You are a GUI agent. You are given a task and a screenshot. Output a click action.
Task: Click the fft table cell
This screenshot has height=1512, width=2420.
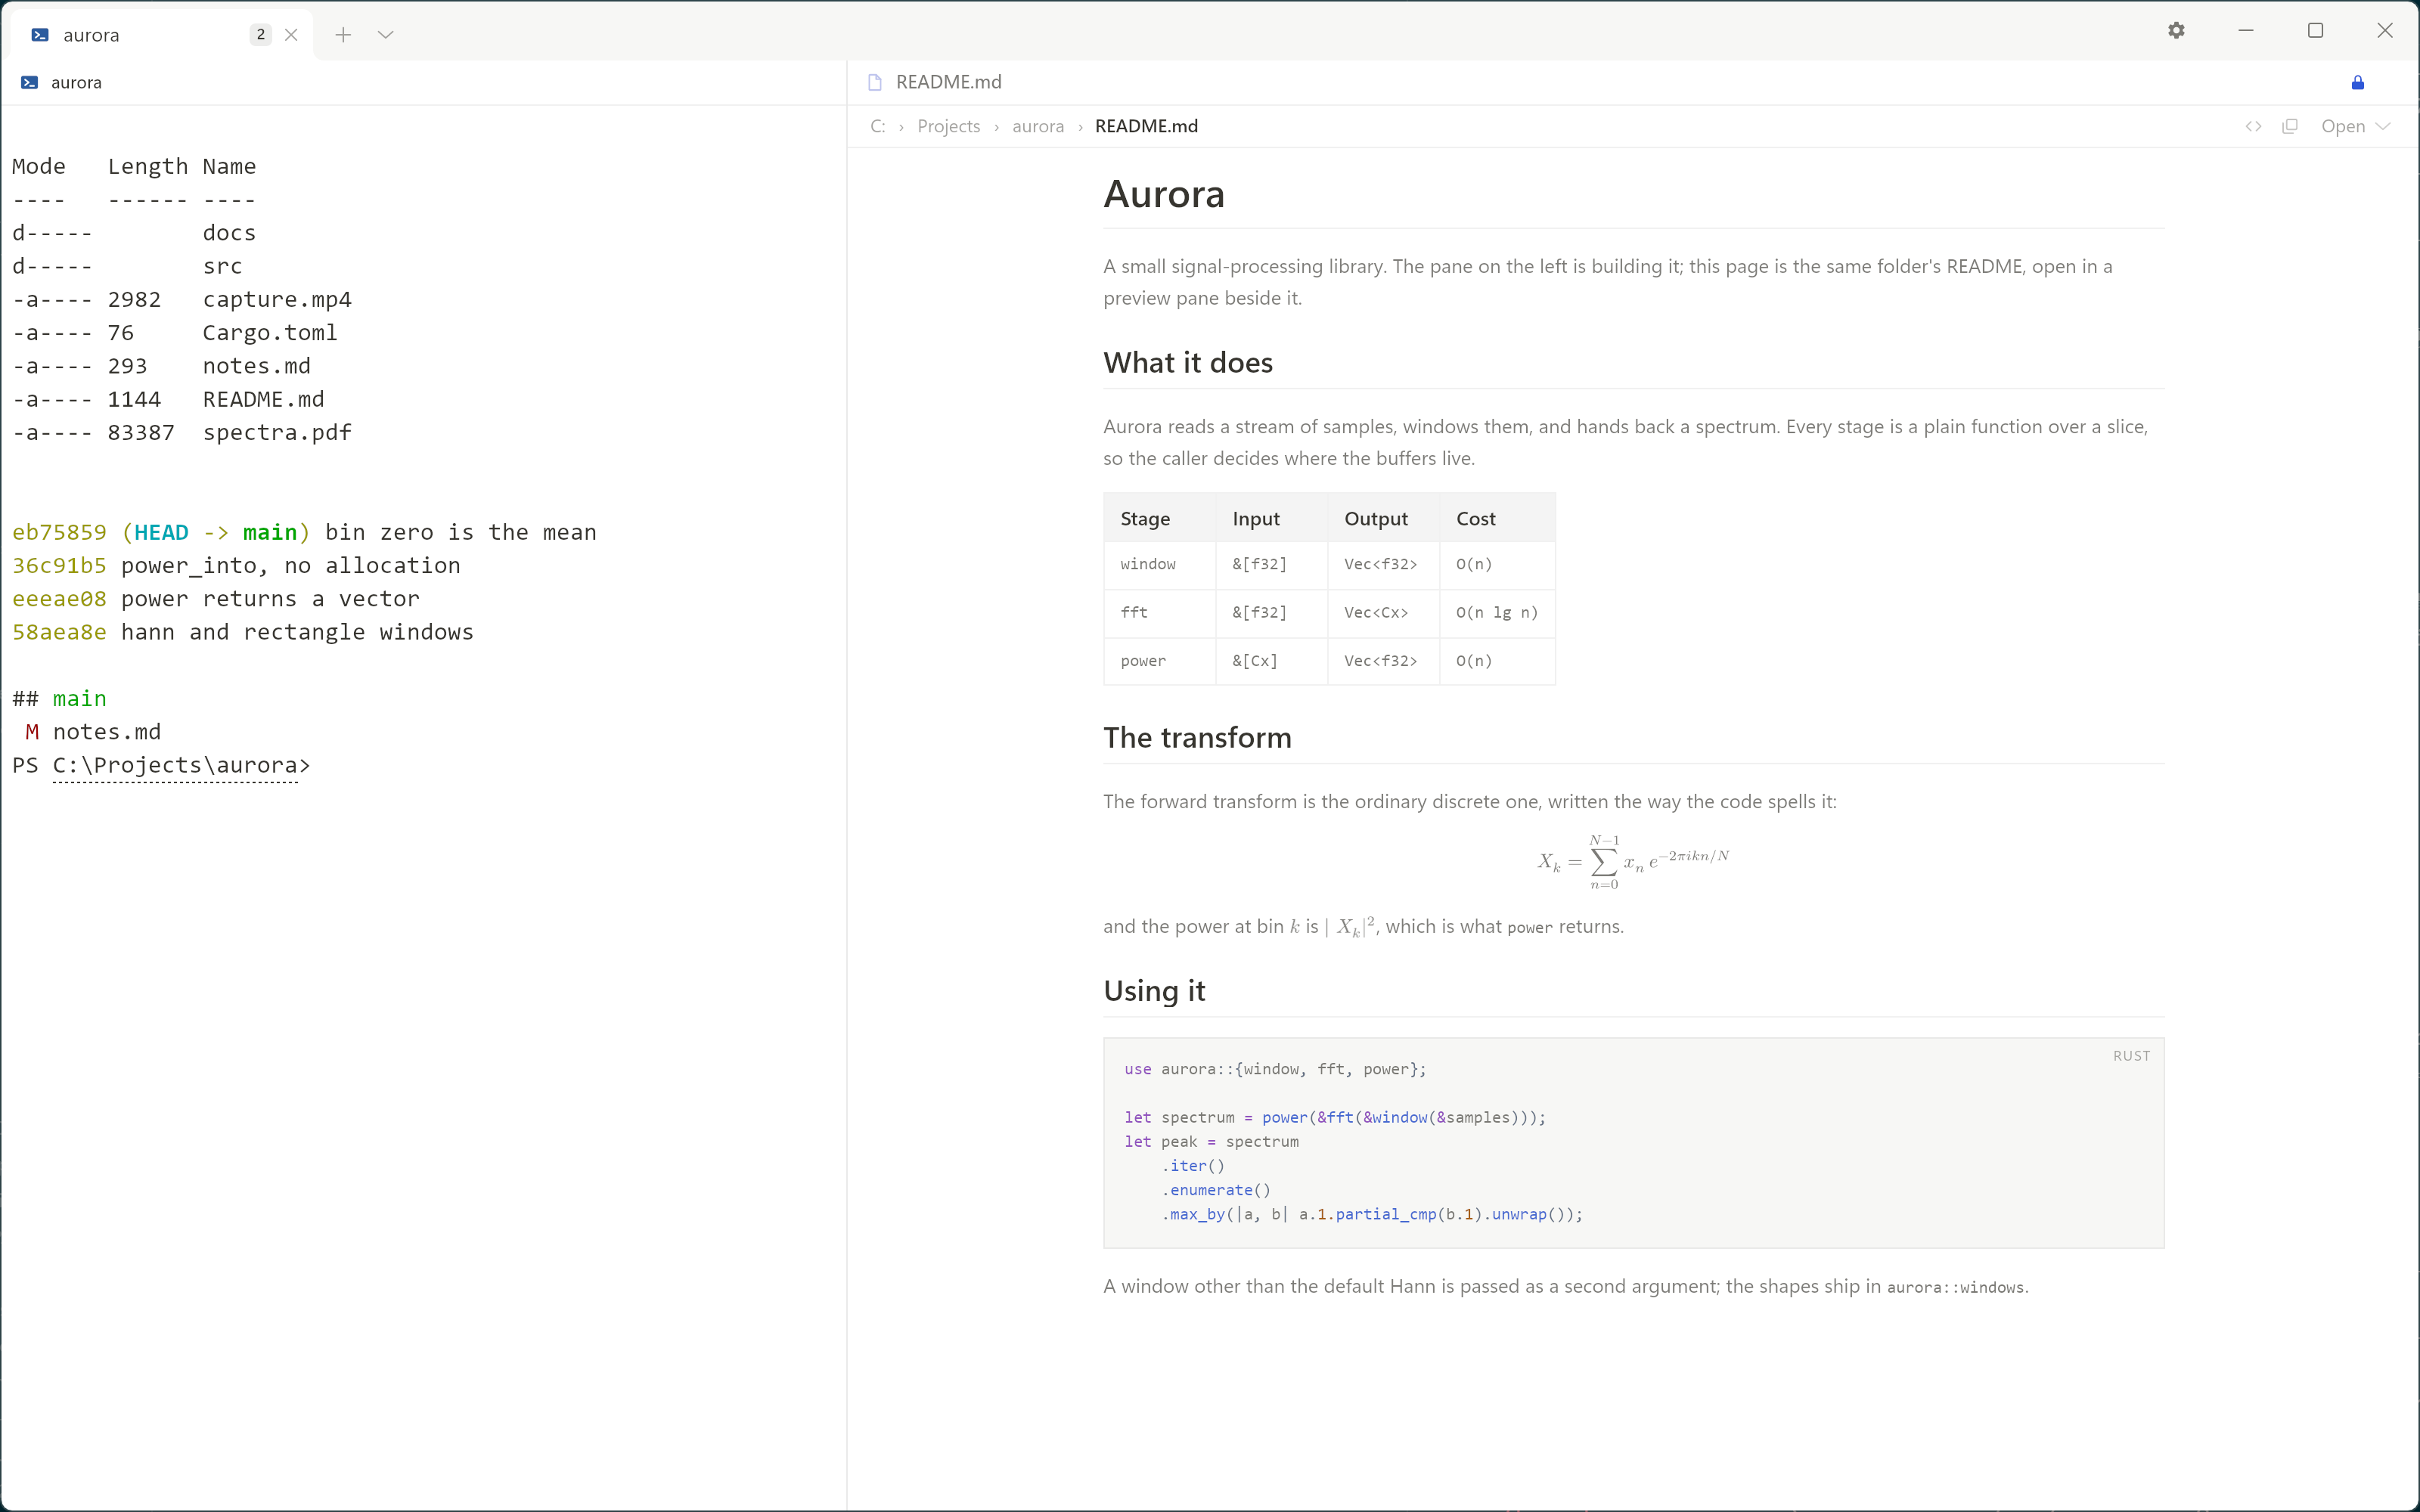pos(1160,613)
